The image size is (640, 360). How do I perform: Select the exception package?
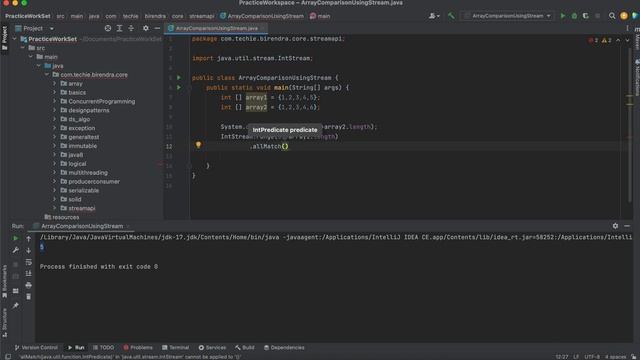click(x=82, y=128)
